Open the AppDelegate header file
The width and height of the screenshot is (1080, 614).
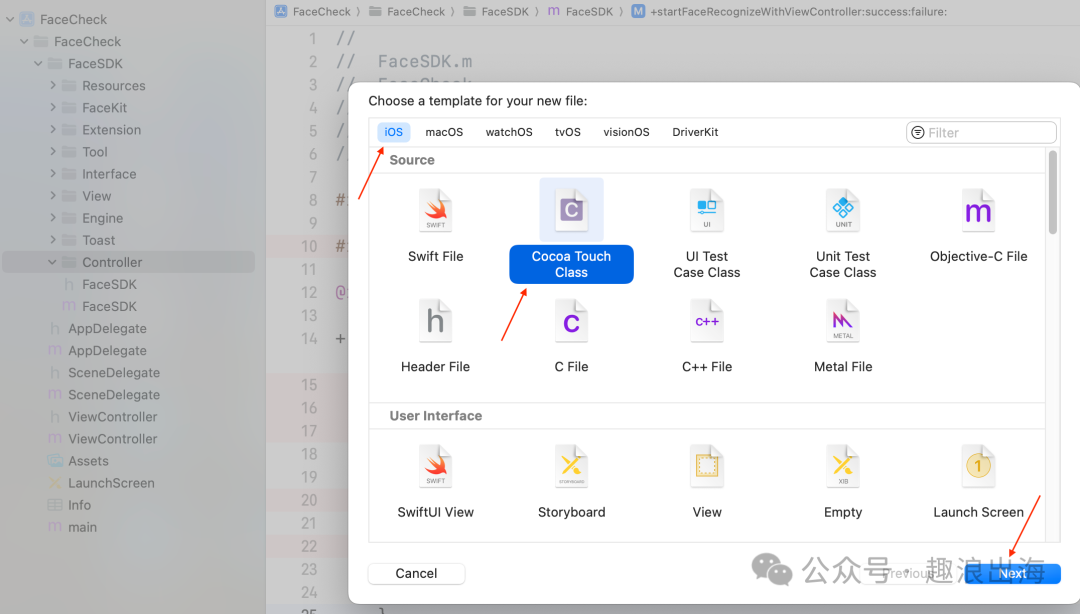click(97, 329)
